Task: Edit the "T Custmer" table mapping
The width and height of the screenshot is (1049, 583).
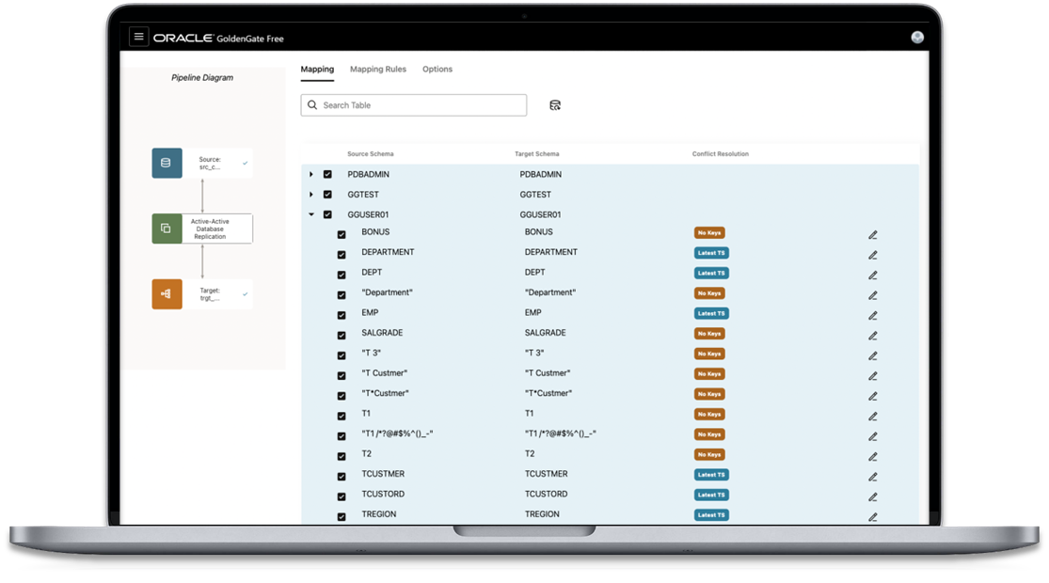Action: (872, 376)
